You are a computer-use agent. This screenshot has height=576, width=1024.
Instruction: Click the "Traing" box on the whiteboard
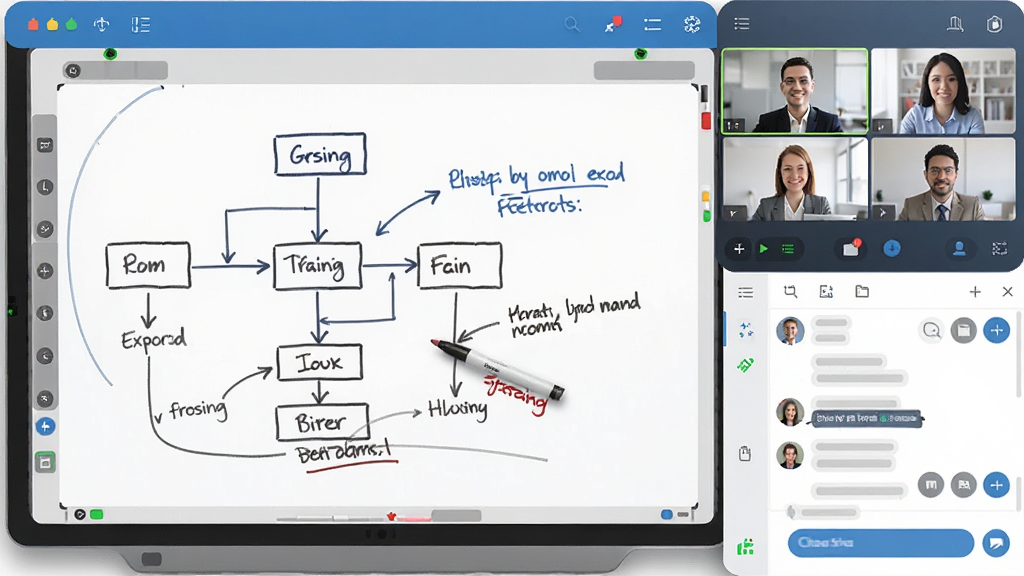pyautogui.click(x=317, y=266)
